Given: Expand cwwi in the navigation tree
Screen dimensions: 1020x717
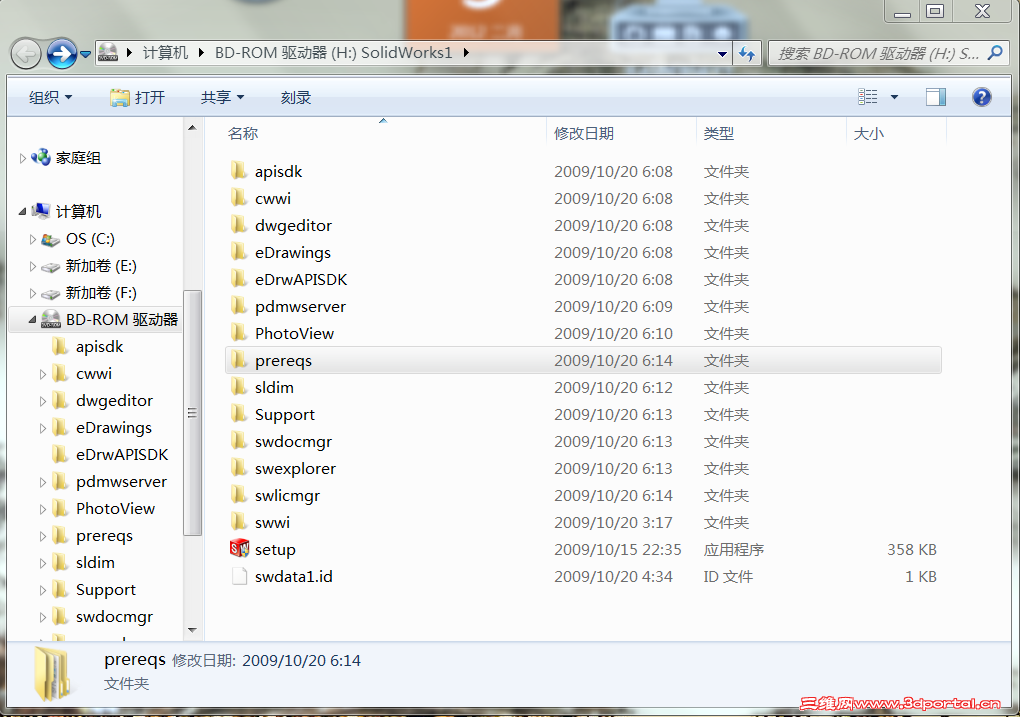Looking at the screenshot, I should coord(43,374).
